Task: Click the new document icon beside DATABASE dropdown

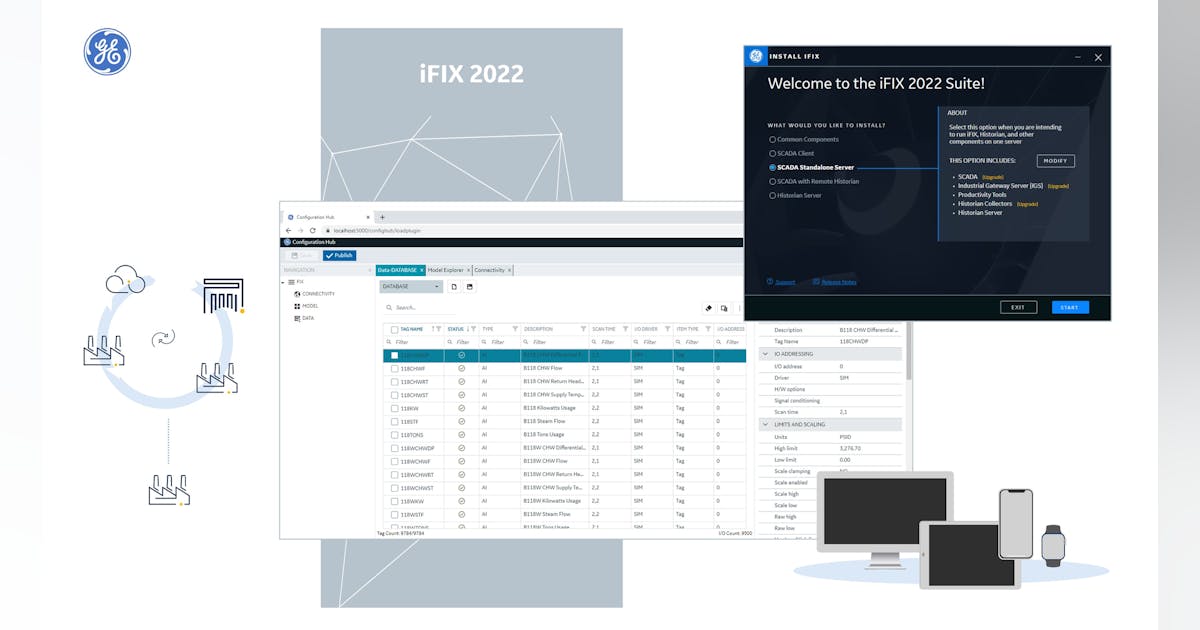Action: coord(454,286)
